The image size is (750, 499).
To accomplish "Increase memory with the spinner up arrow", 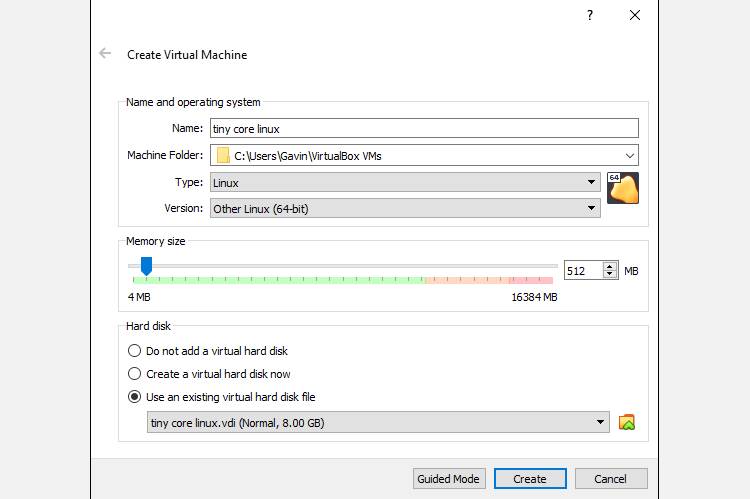I will 610,266.
